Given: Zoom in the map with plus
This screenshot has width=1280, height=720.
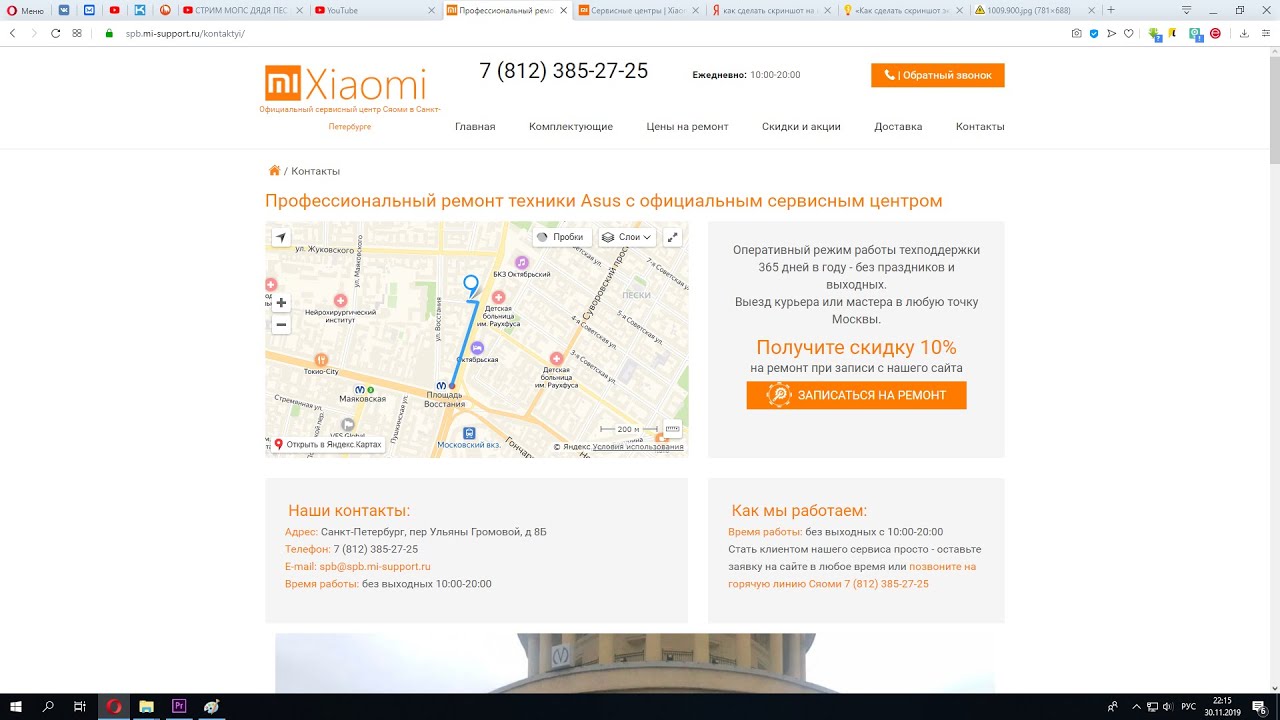Looking at the screenshot, I should (x=281, y=303).
